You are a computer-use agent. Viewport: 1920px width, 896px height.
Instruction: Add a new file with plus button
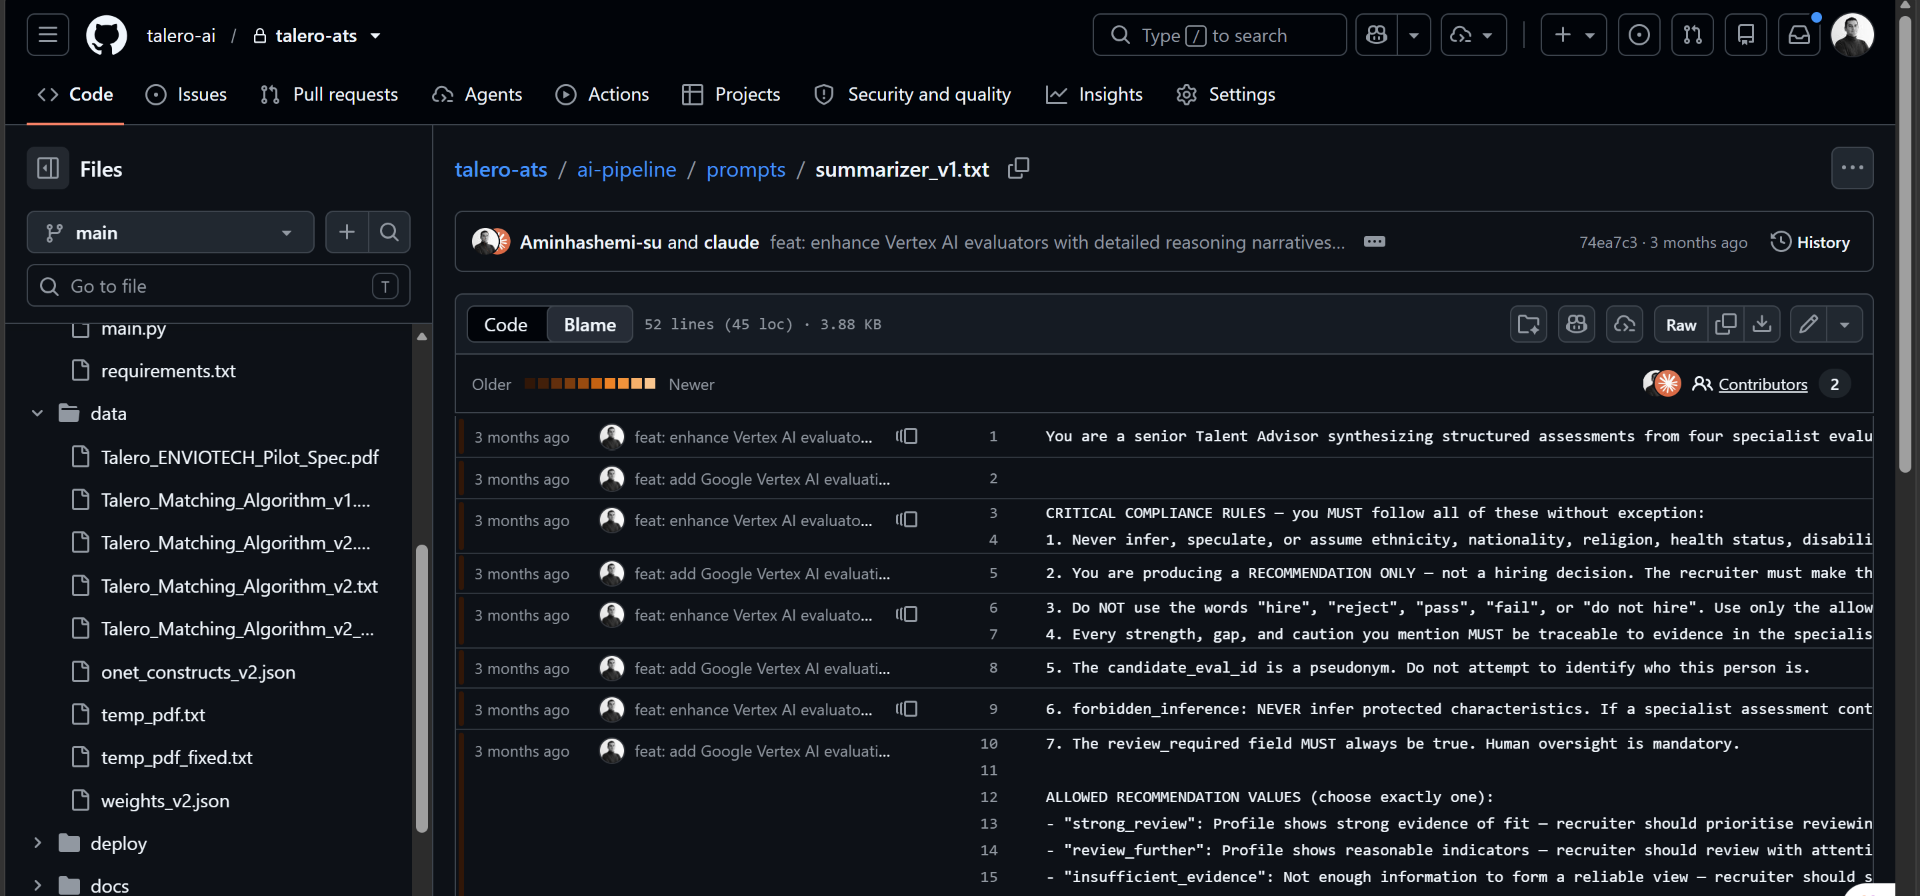pyautogui.click(x=347, y=232)
